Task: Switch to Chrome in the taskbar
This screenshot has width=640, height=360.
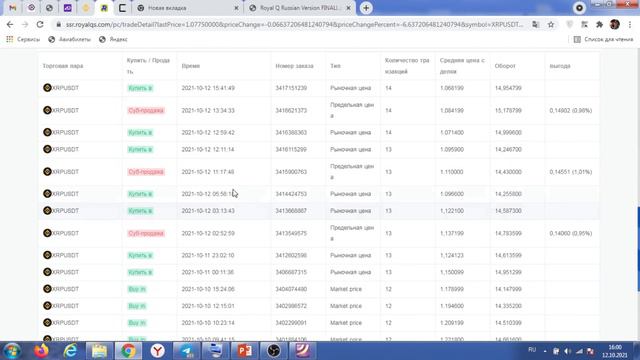Action: click(x=128, y=351)
